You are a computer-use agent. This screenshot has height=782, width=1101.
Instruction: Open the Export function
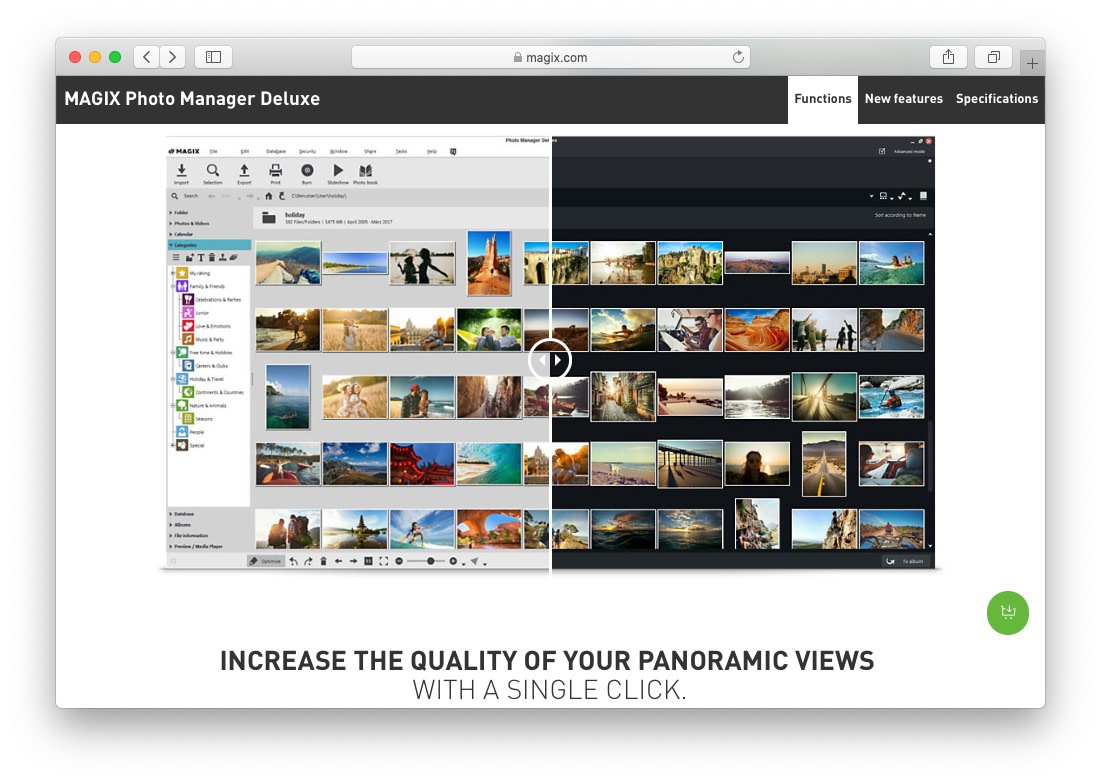pyautogui.click(x=244, y=170)
